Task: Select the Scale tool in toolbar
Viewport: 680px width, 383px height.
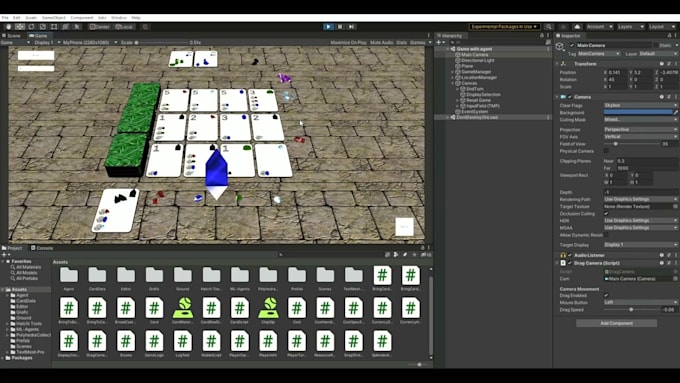Action: coord(42,26)
